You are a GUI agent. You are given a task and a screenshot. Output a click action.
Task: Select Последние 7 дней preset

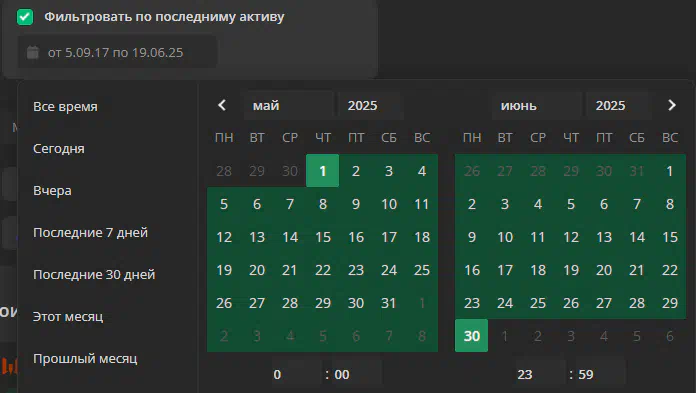pos(90,232)
